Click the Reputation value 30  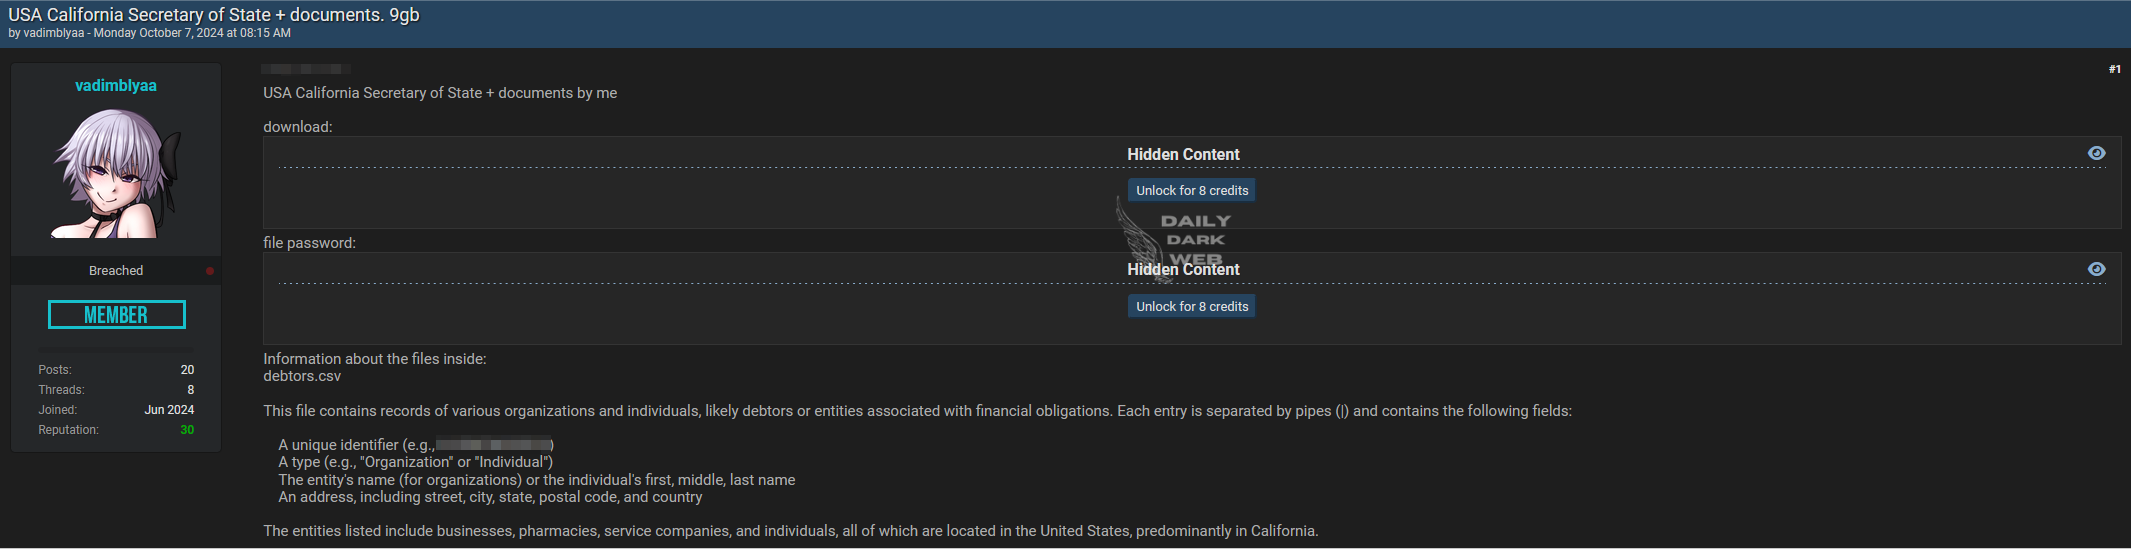coord(187,430)
